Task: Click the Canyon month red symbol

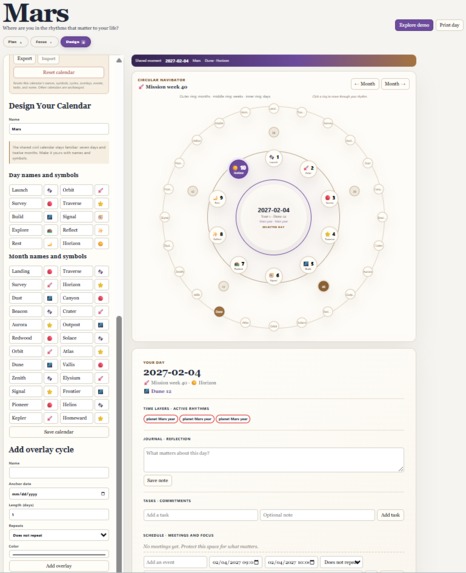Action: click(x=101, y=298)
